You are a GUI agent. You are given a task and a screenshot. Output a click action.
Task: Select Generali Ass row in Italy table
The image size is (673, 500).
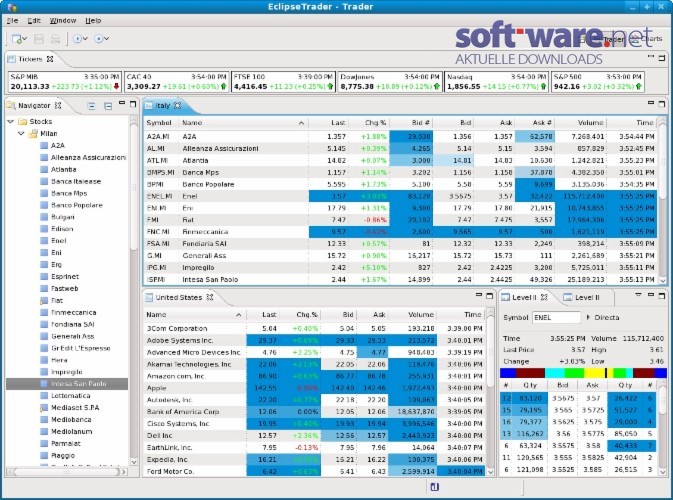400,255
